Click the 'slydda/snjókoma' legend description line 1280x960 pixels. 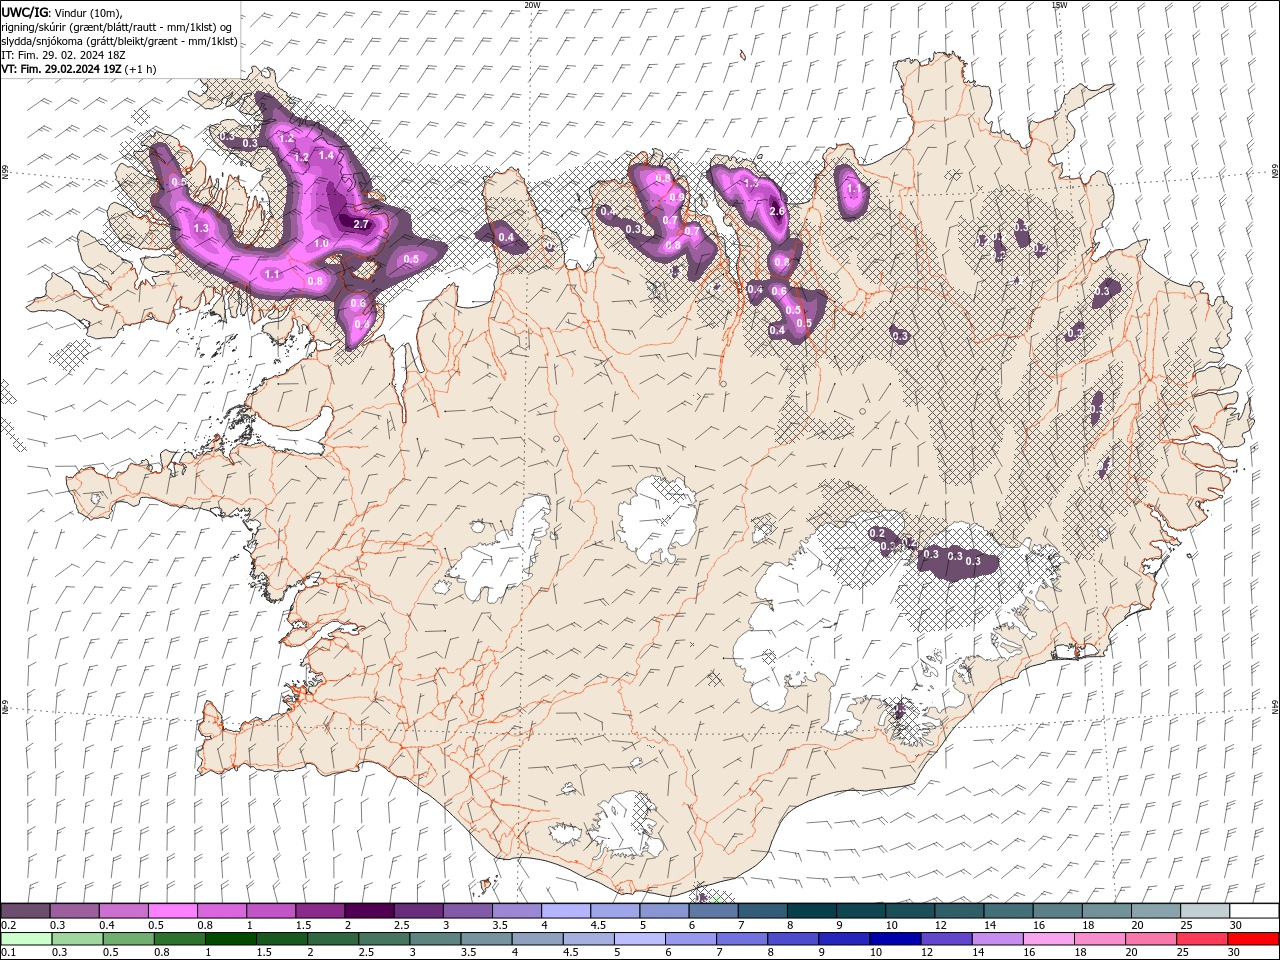pos(119,41)
